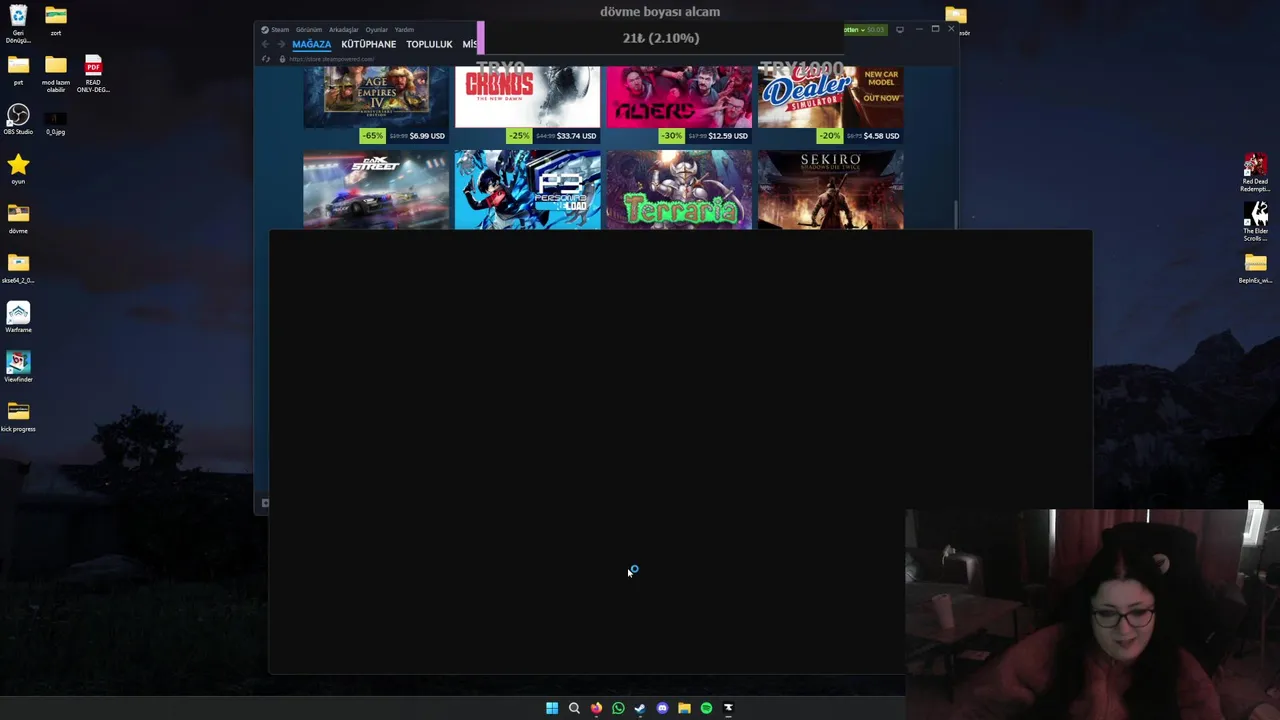The image size is (1280, 720).
Task: Open the Oyunlar menu in Steam
Action: coord(376,30)
